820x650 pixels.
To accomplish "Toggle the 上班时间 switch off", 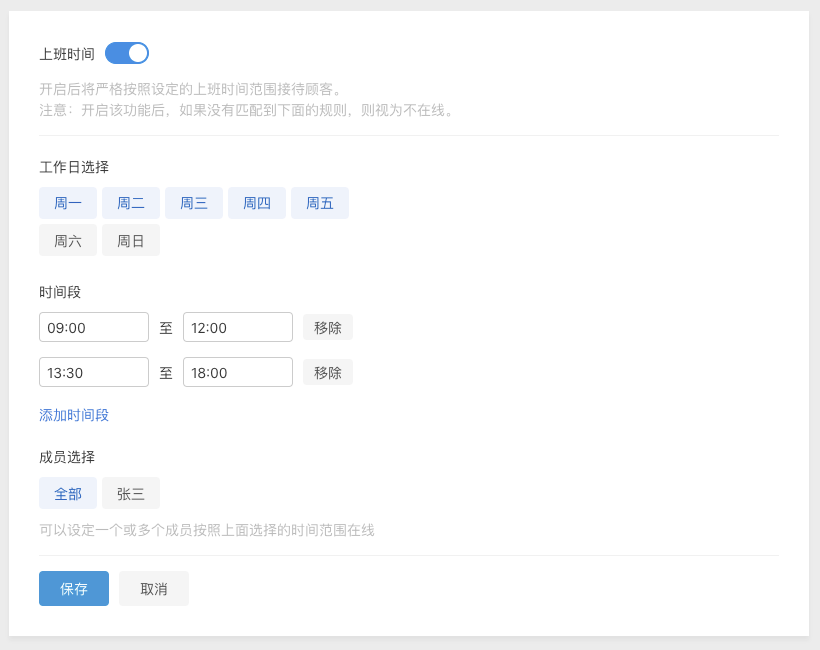I will pos(127,53).
